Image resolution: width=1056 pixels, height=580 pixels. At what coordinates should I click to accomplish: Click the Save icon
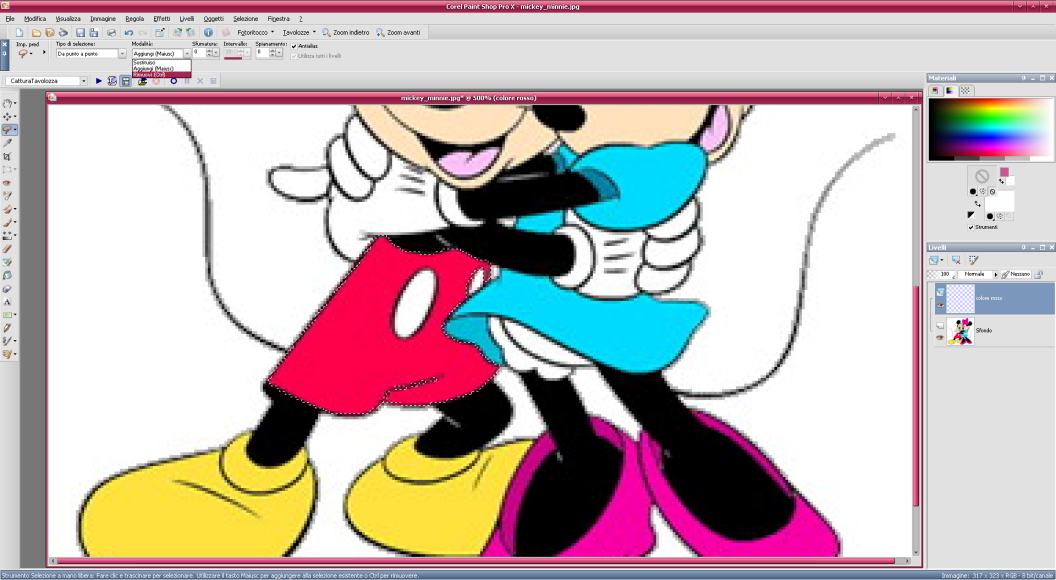[x=80, y=32]
